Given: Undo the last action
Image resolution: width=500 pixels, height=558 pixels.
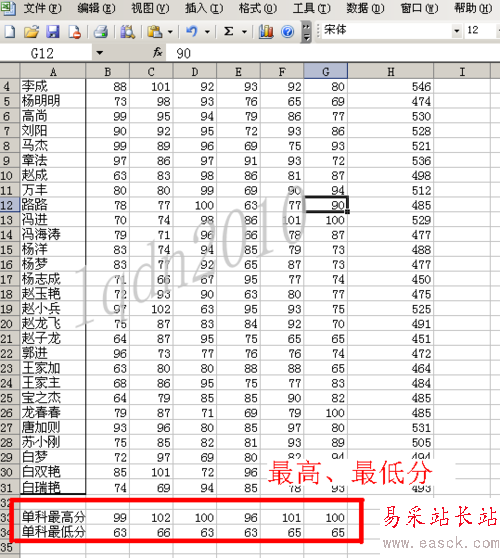Looking at the screenshot, I should (x=192, y=32).
